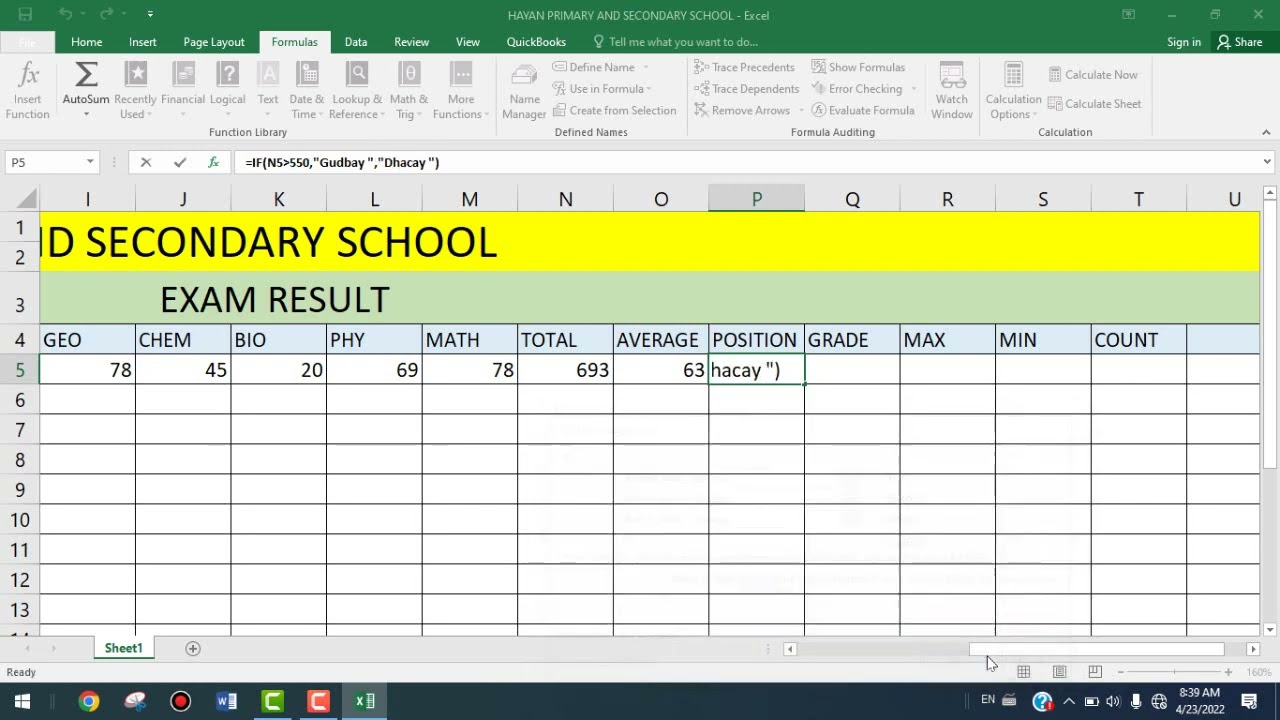Open the File tab

pos(27,42)
